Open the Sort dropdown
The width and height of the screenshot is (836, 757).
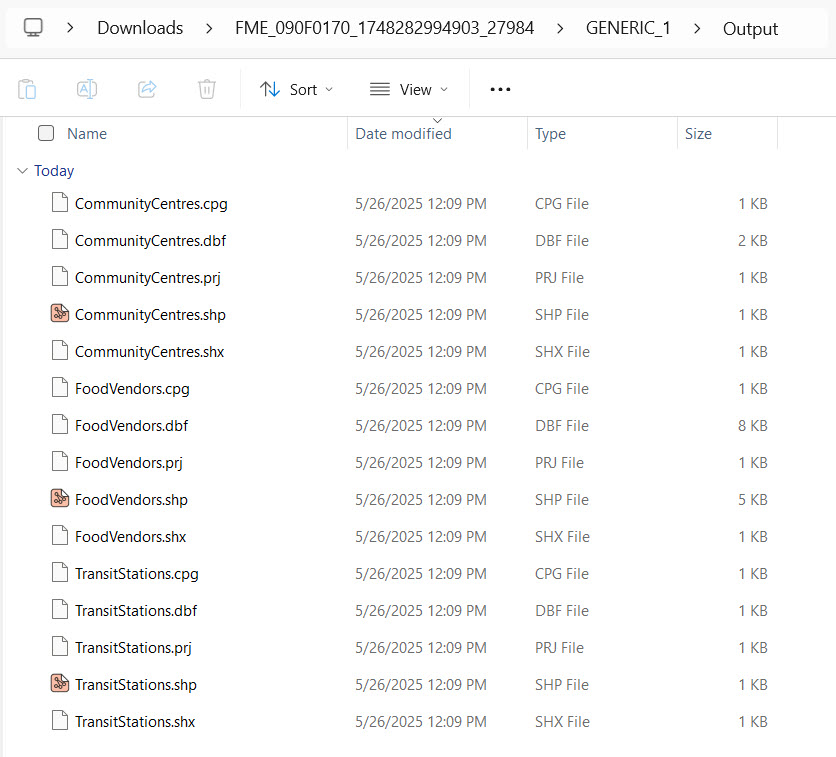(x=296, y=89)
